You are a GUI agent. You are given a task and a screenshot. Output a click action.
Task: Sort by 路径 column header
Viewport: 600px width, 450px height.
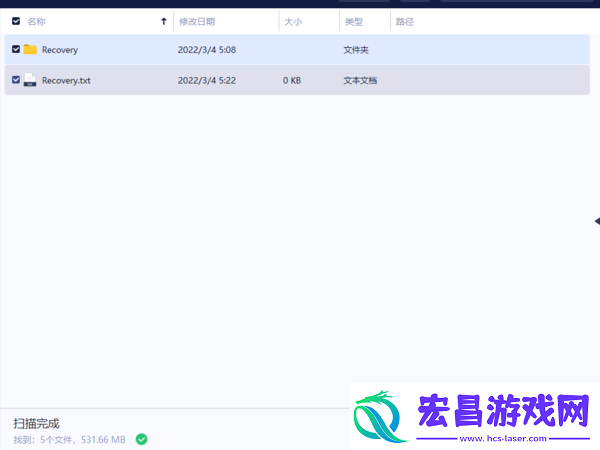tap(405, 22)
